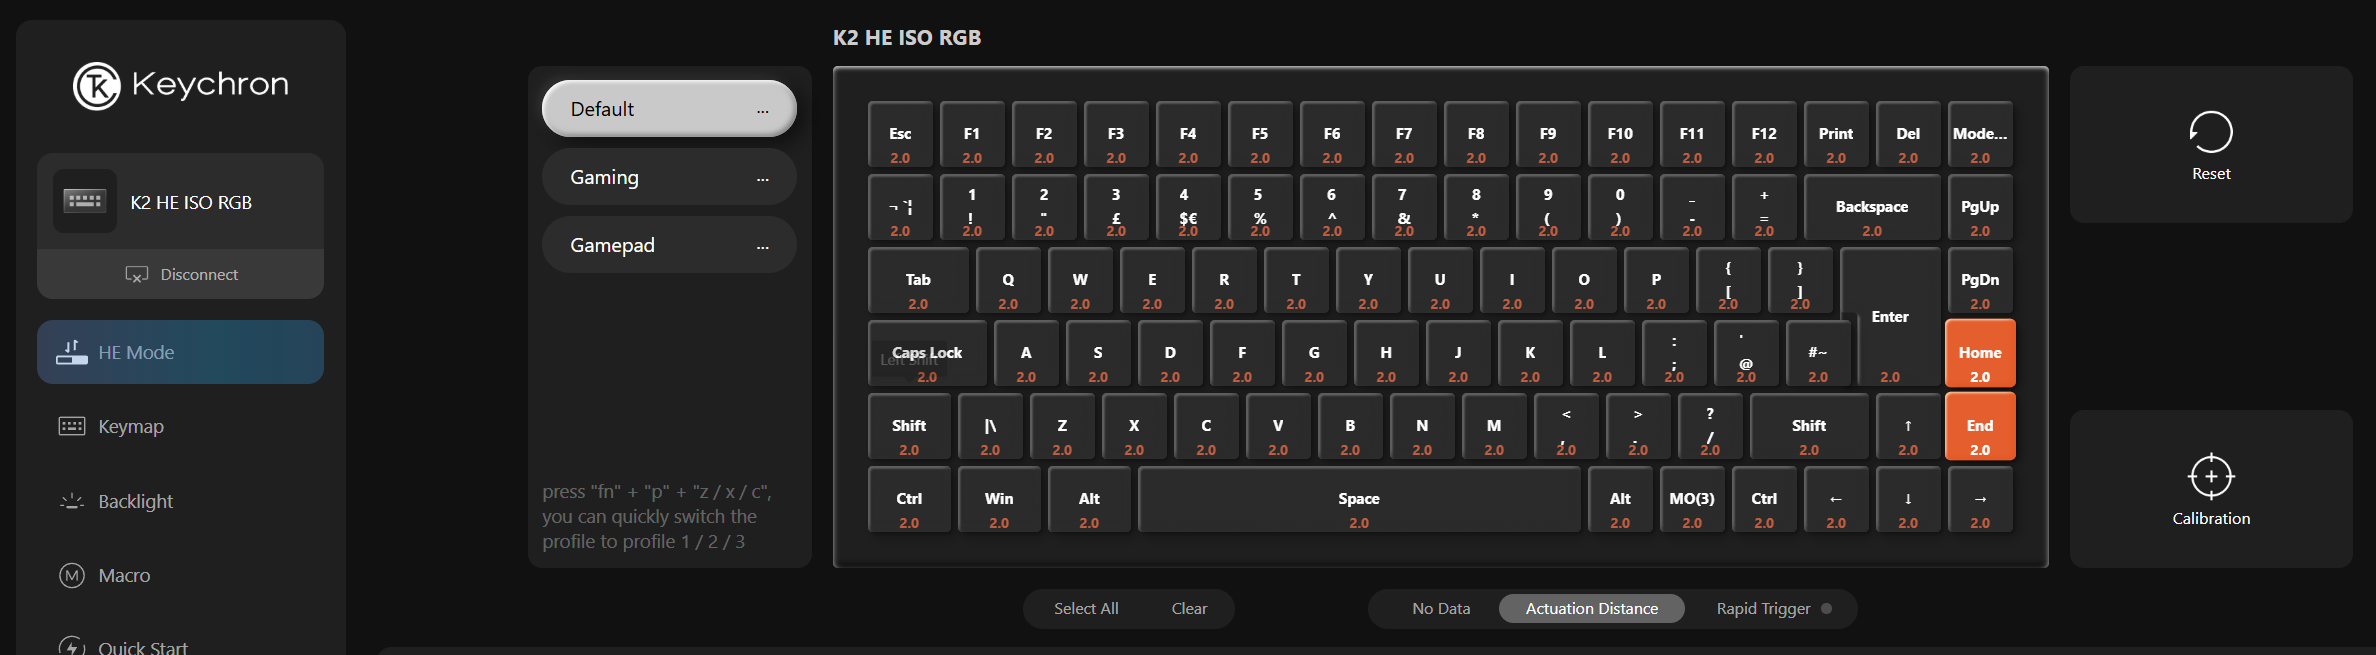This screenshot has height=655, width=2376.
Task: Select the S key
Action: (x=1098, y=353)
